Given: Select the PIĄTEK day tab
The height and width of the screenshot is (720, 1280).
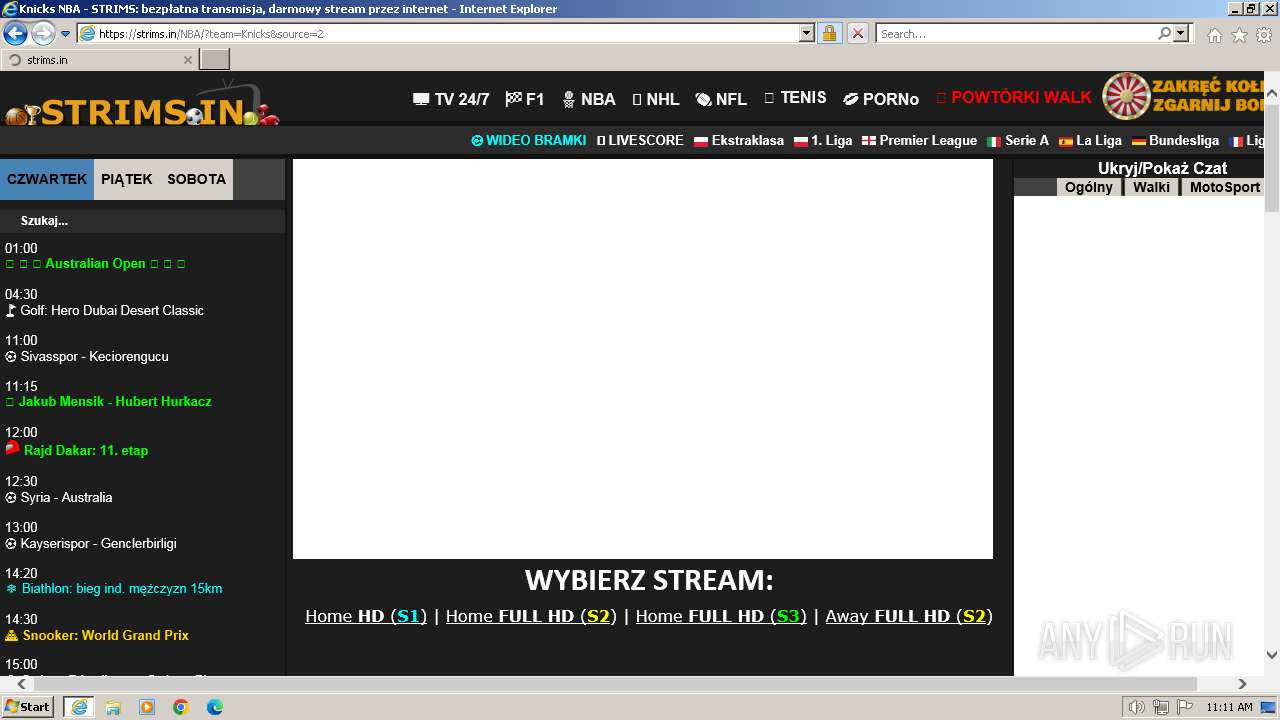Looking at the screenshot, I should 127,180.
